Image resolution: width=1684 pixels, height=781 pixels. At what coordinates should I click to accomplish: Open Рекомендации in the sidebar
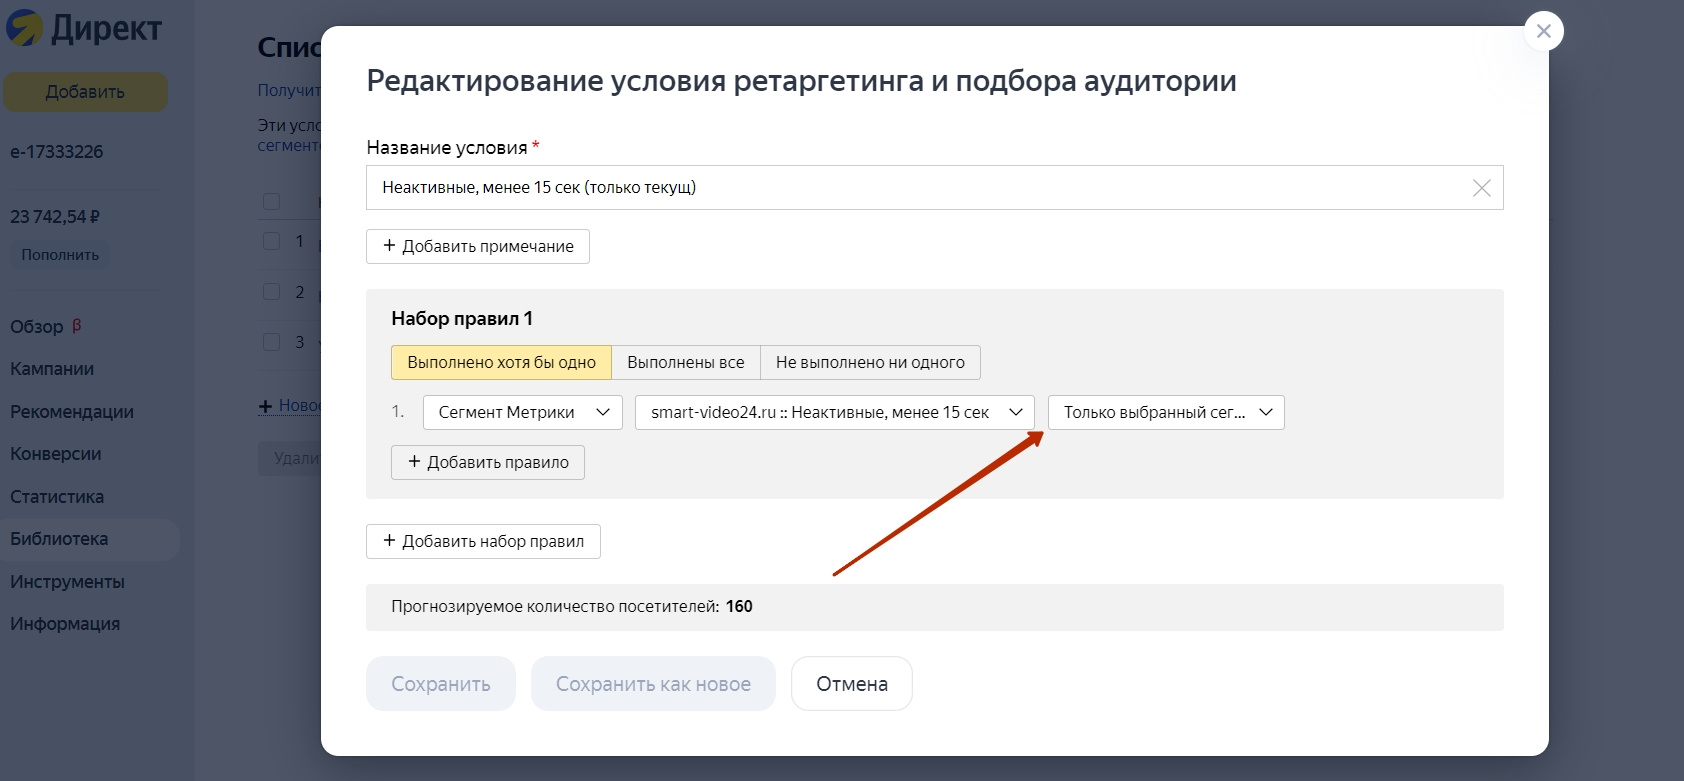coord(72,412)
